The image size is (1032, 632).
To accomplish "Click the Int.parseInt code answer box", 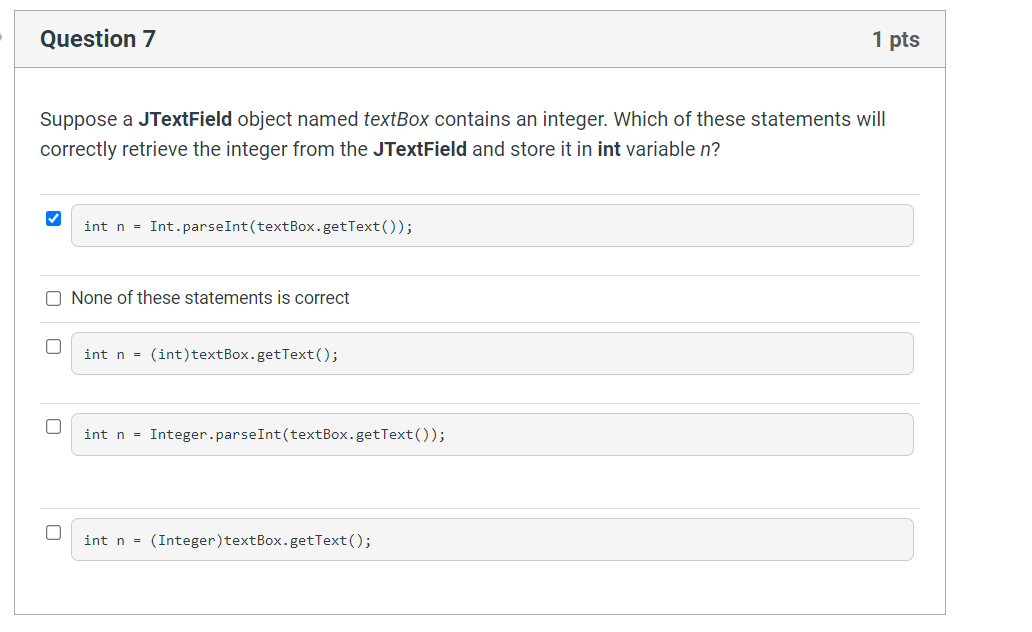I will point(492,225).
